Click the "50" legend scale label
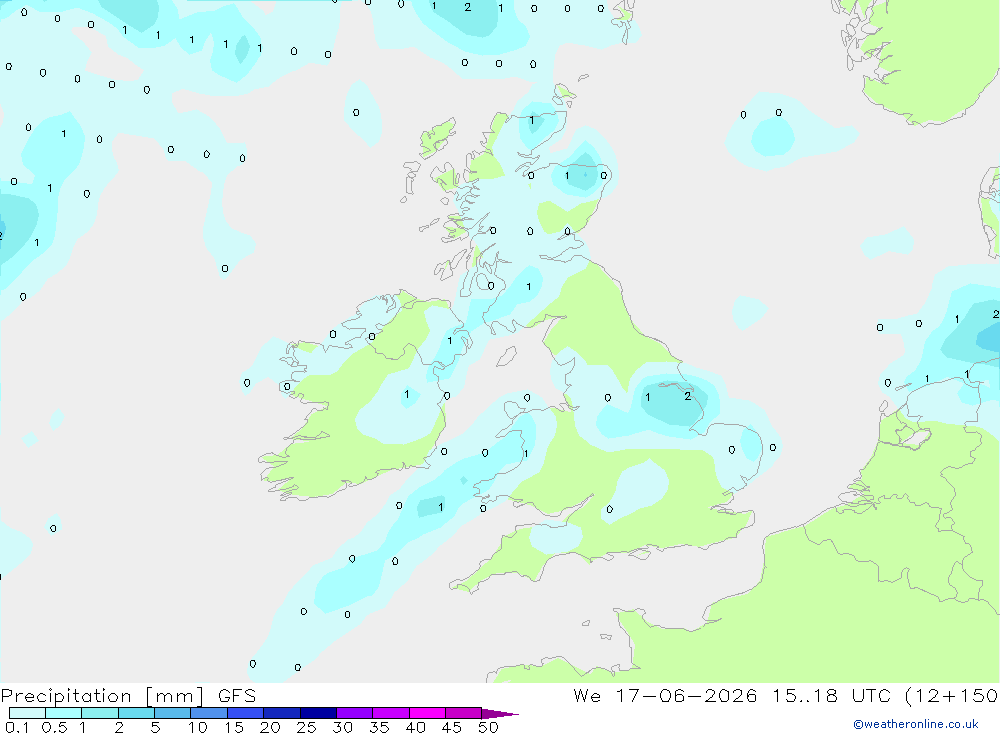Image resolution: width=1000 pixels, height=733 pixels. [x=488, y=727]
